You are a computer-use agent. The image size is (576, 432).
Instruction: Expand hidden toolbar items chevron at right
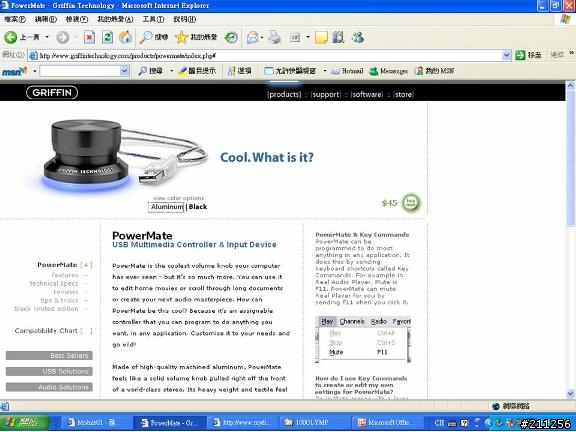click(572, 53)
